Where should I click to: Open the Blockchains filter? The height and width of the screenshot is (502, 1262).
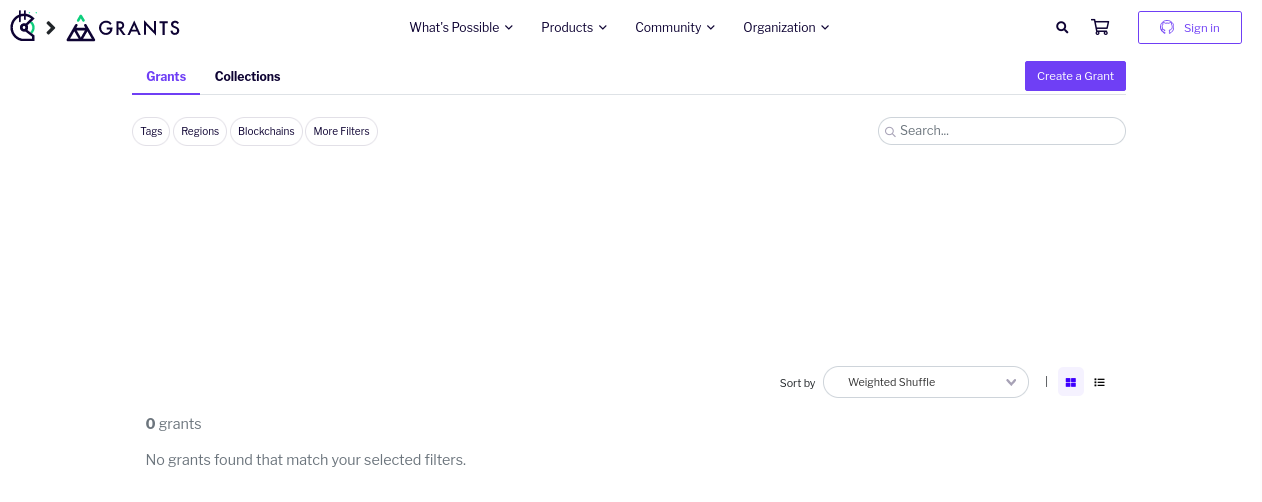(266, 131)
